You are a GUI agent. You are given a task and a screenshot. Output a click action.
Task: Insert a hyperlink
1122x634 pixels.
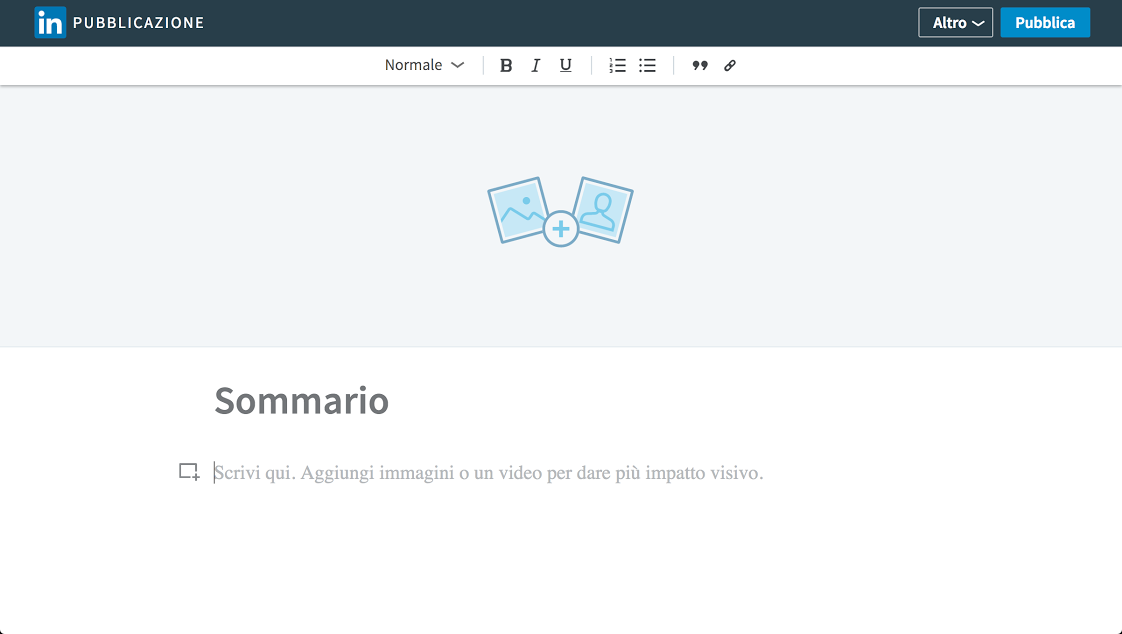tap(729, 65)
